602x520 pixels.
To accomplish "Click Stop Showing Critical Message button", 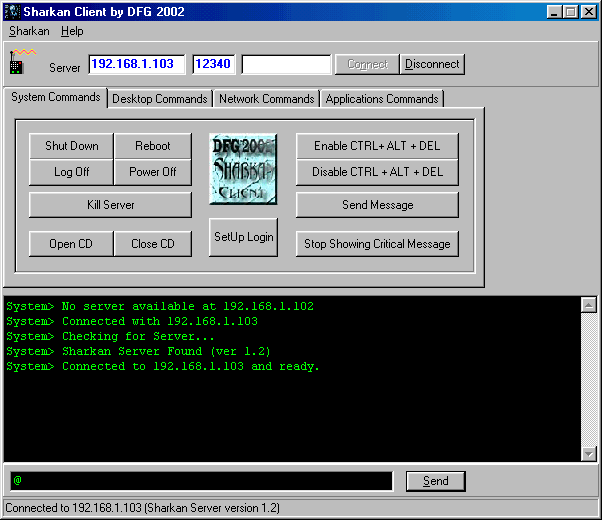I will 377,244.
